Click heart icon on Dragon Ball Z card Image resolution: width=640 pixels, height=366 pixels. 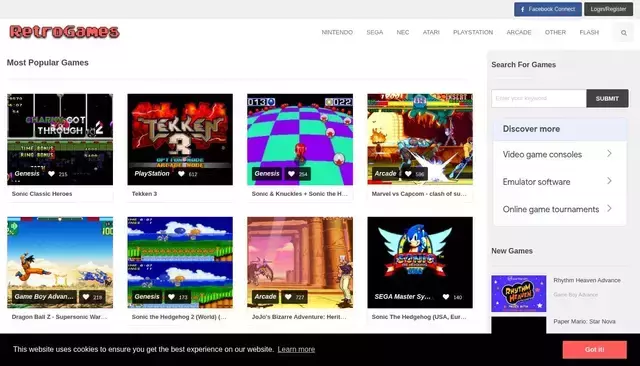click(x=86, y=297)
